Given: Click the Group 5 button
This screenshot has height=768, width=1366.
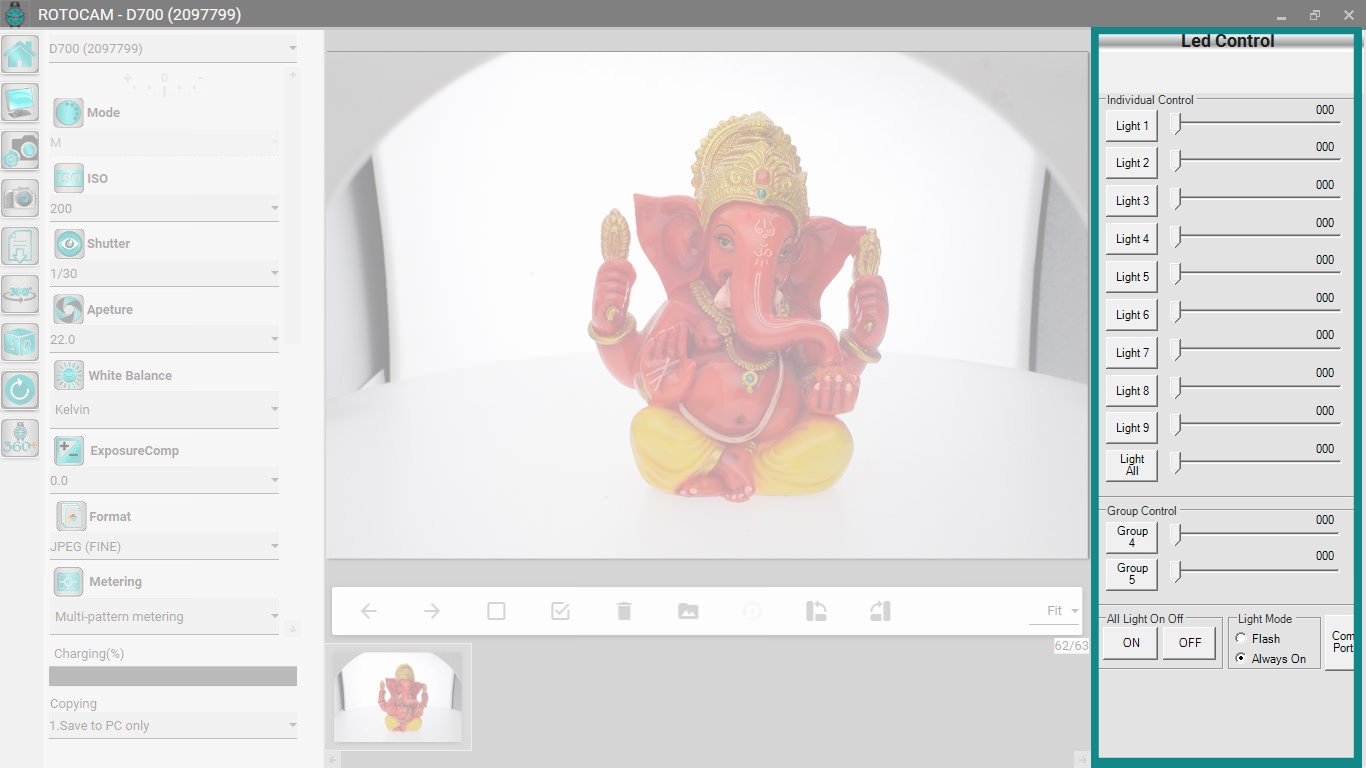Looking at the screenshot, I should click(x=1132, y=574).
